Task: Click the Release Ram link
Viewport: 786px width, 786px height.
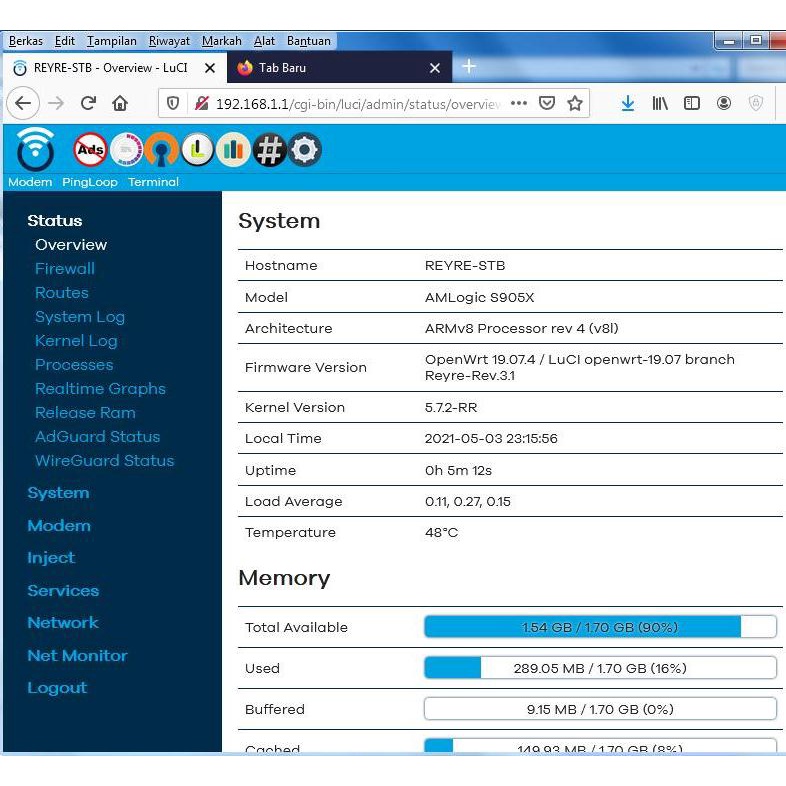Action: (85, 413)
